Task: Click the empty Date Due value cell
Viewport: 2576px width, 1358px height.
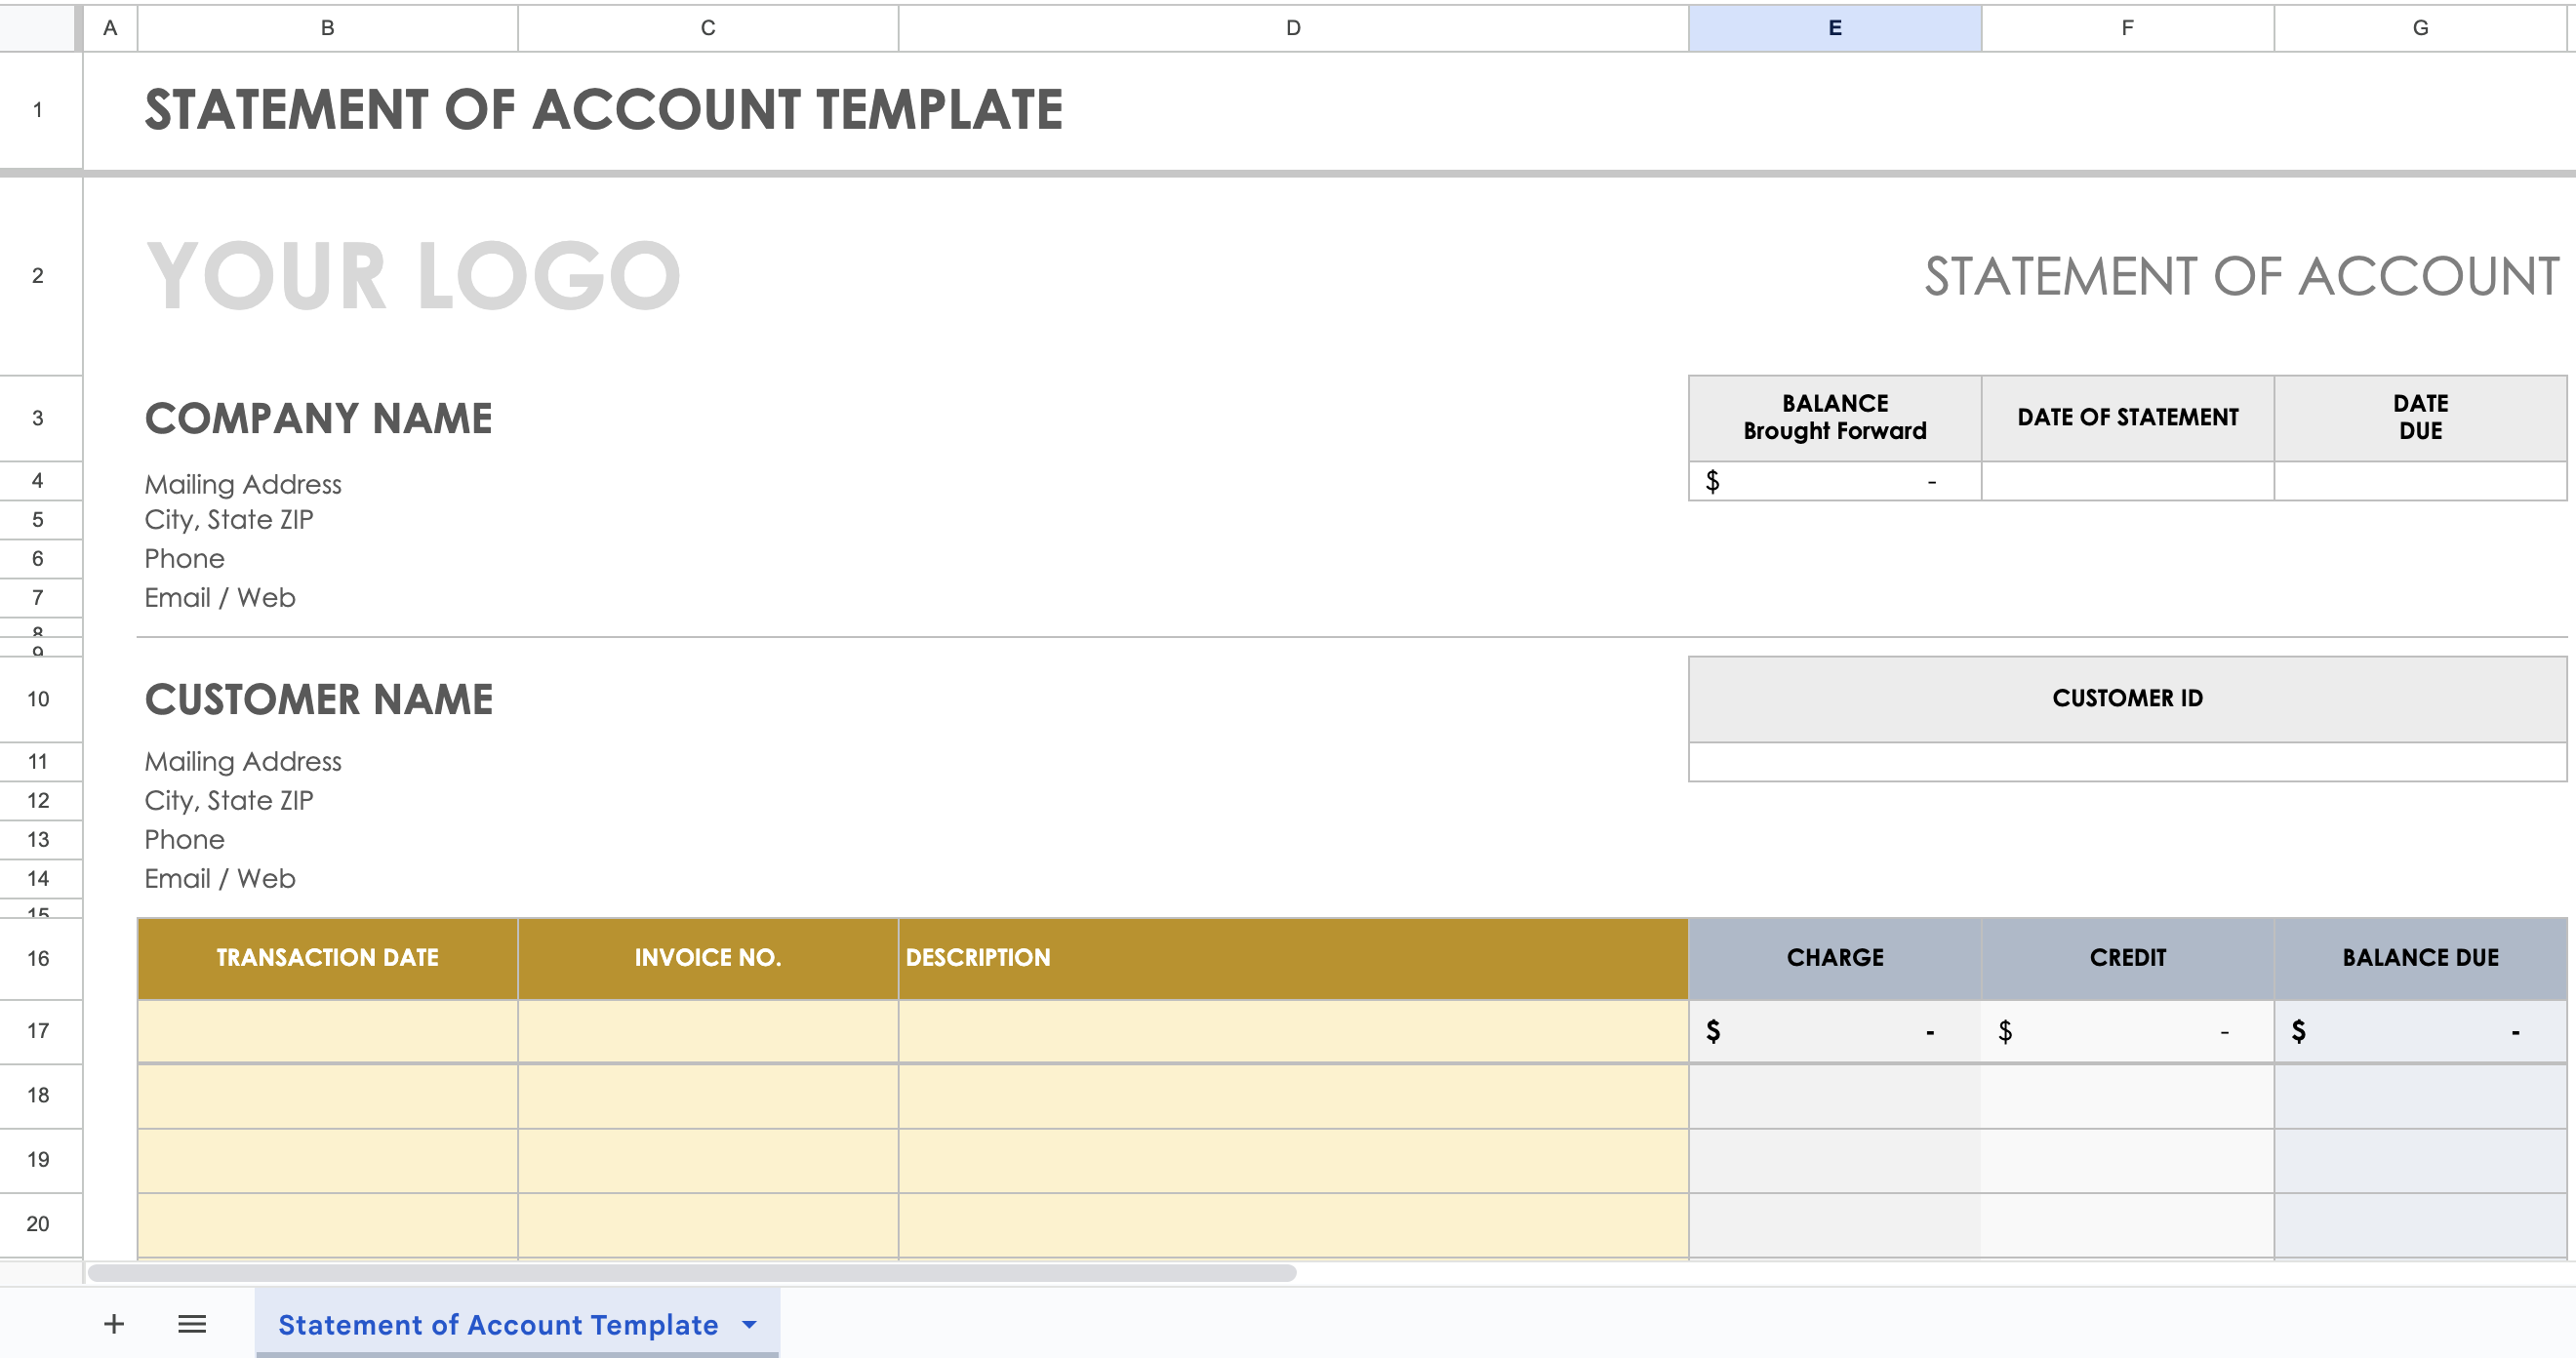Action: tap(2420, 481)
